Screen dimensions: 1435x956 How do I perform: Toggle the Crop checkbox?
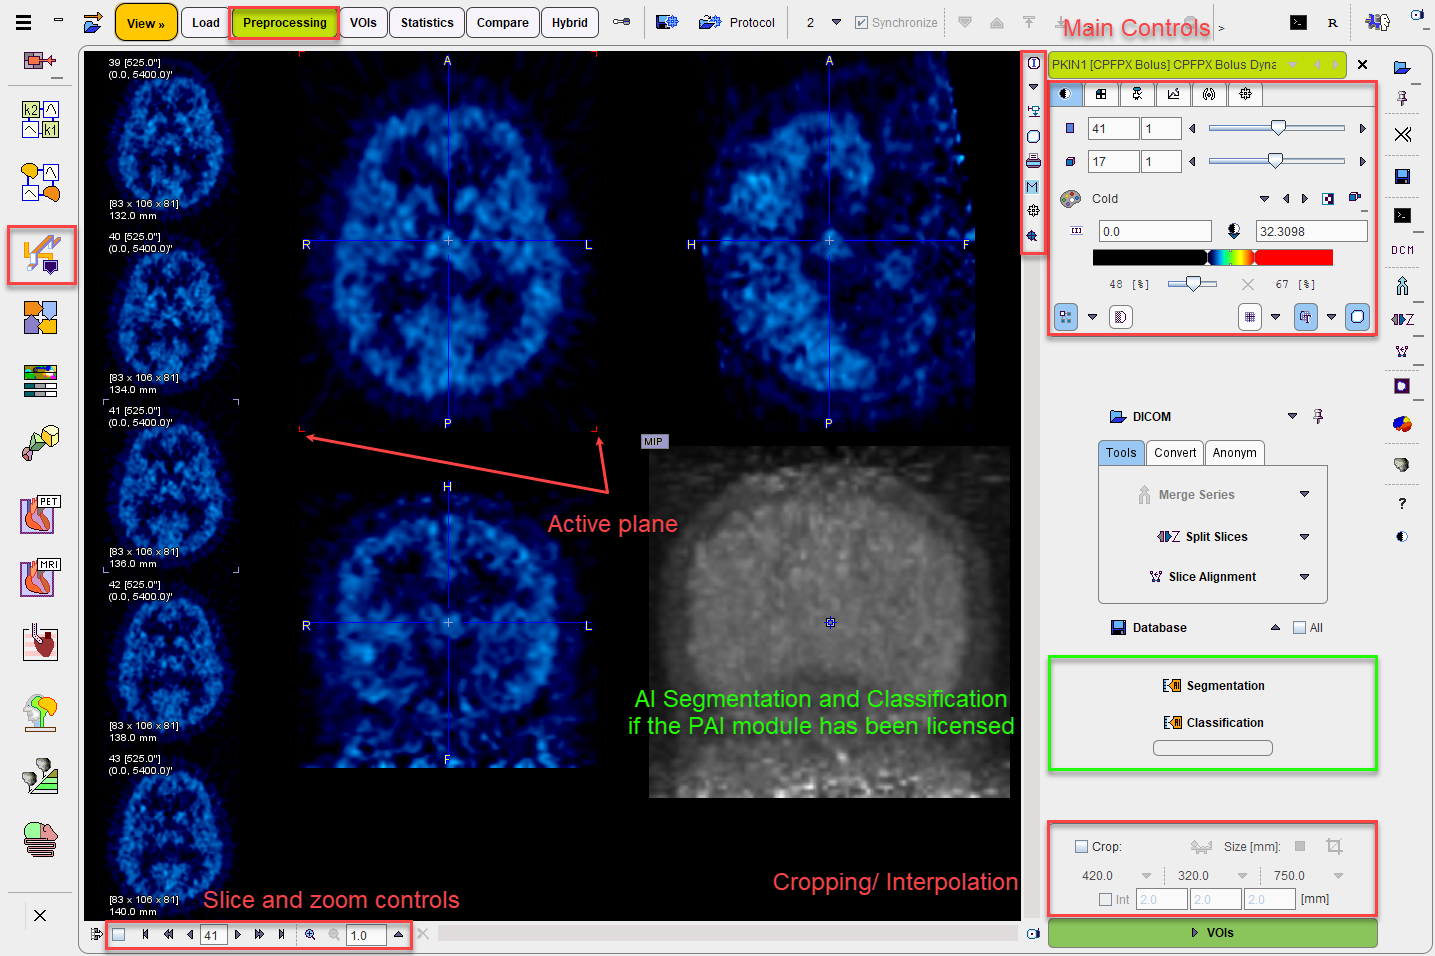coord(1081,846)
